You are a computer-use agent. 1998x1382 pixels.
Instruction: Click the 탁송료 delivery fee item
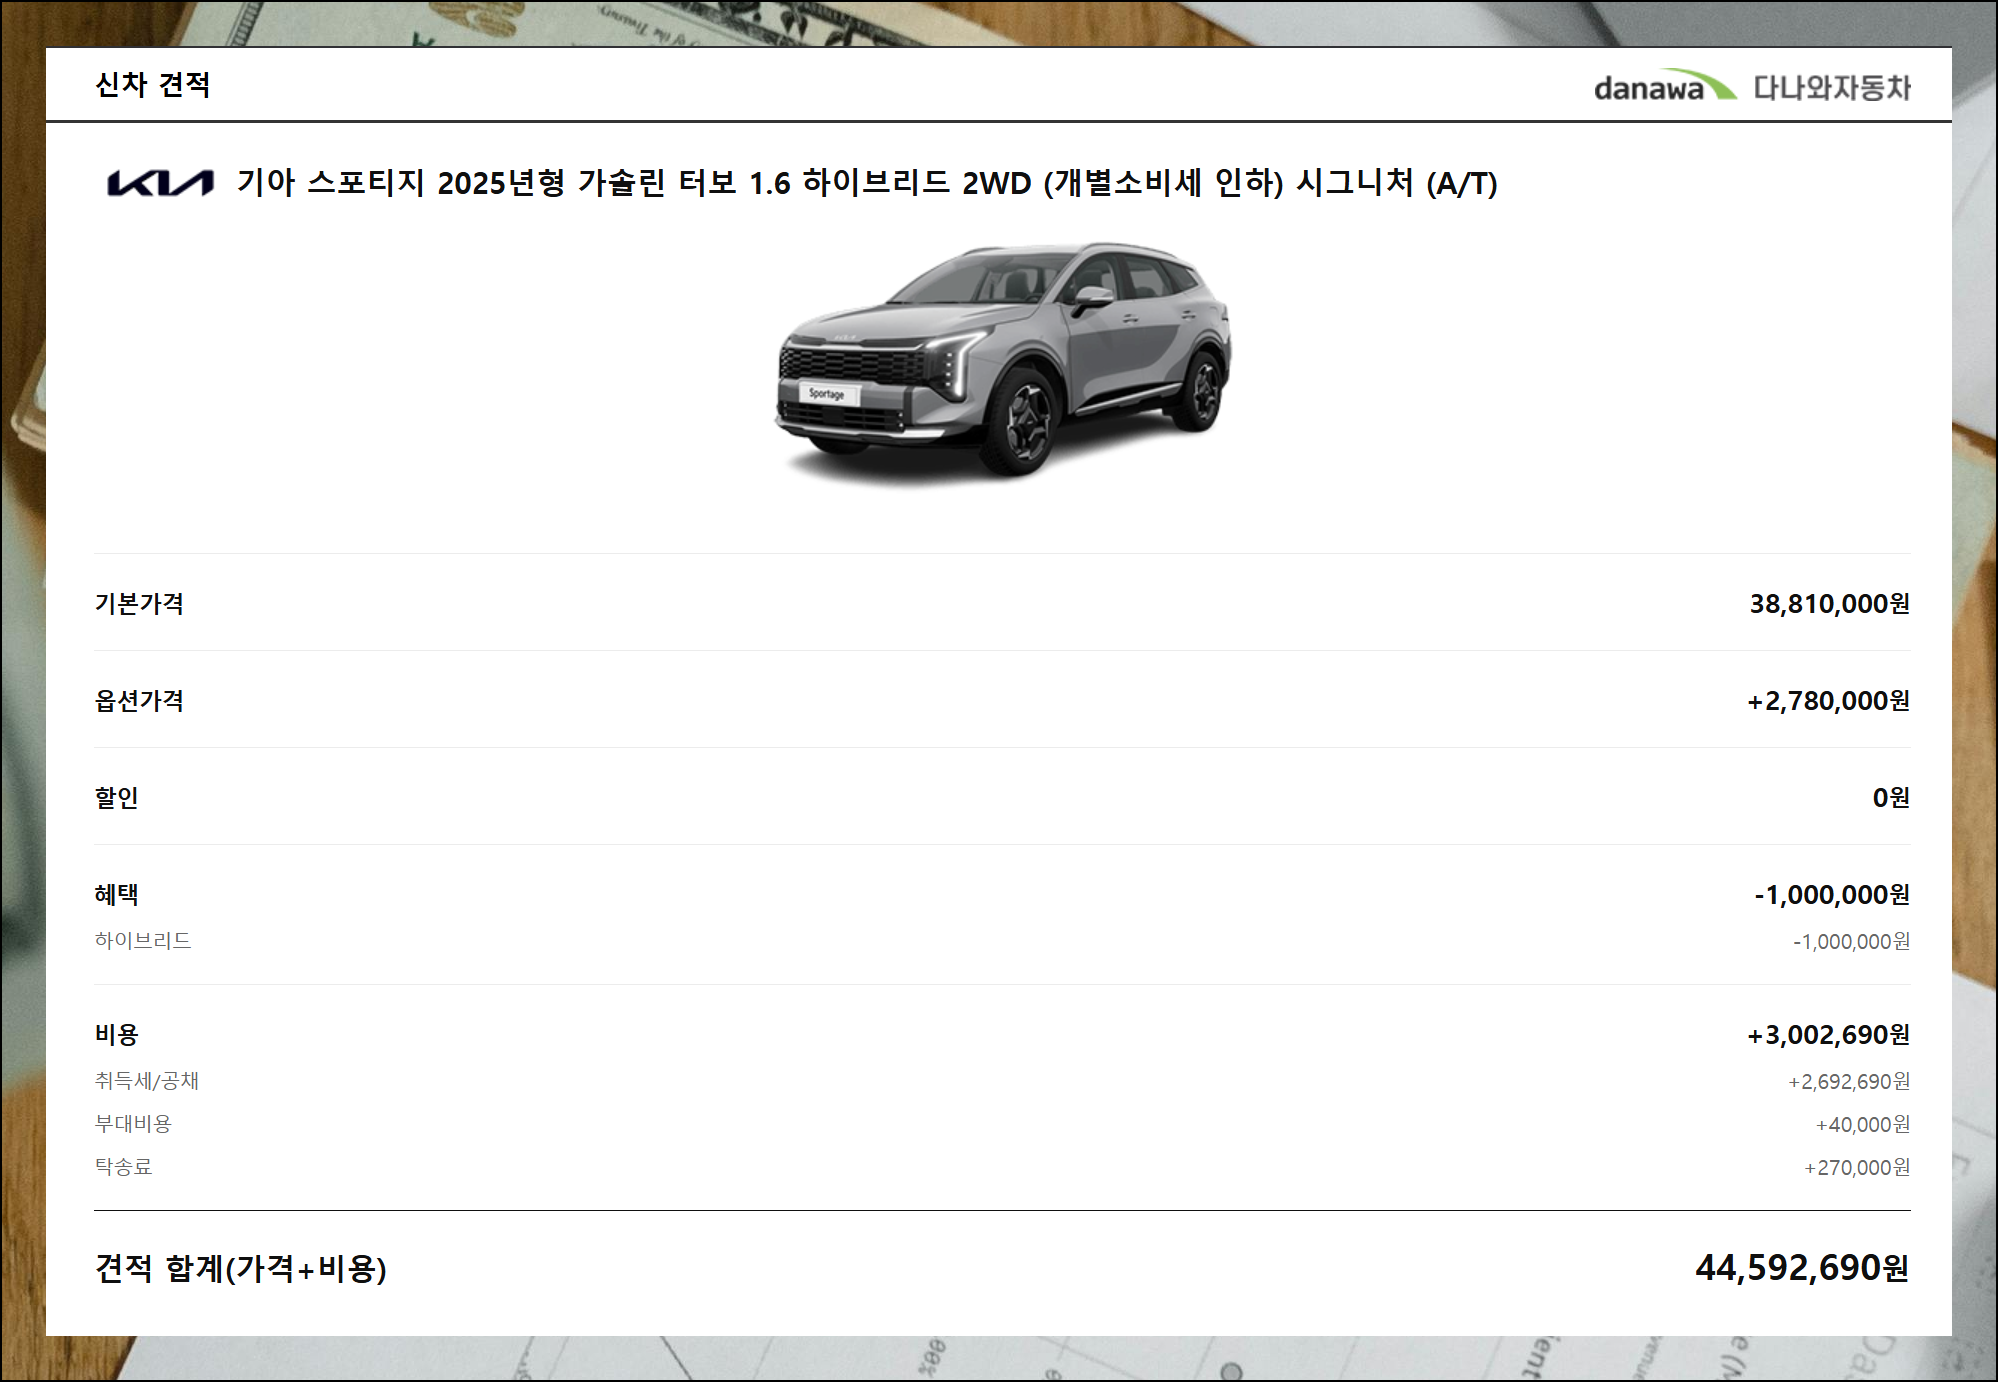tap(123, 1166)
